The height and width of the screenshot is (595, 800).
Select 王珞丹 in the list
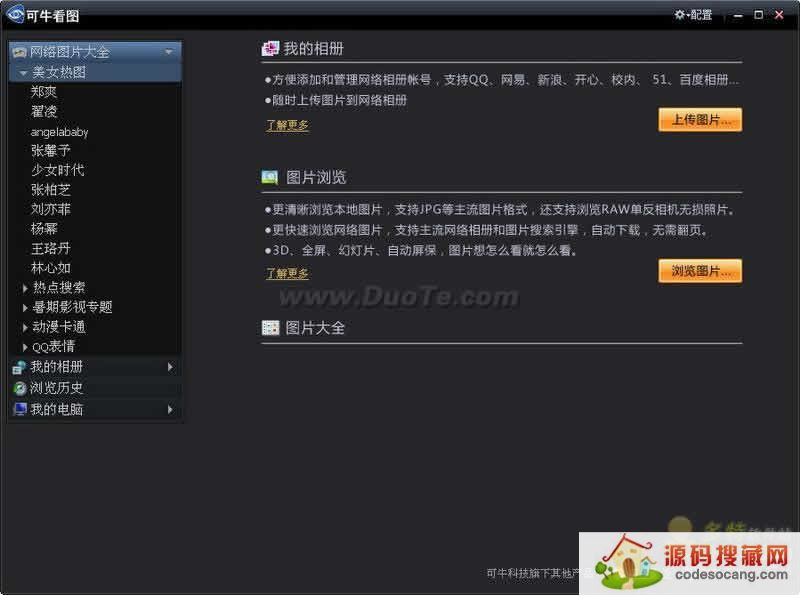coord(51,249)
